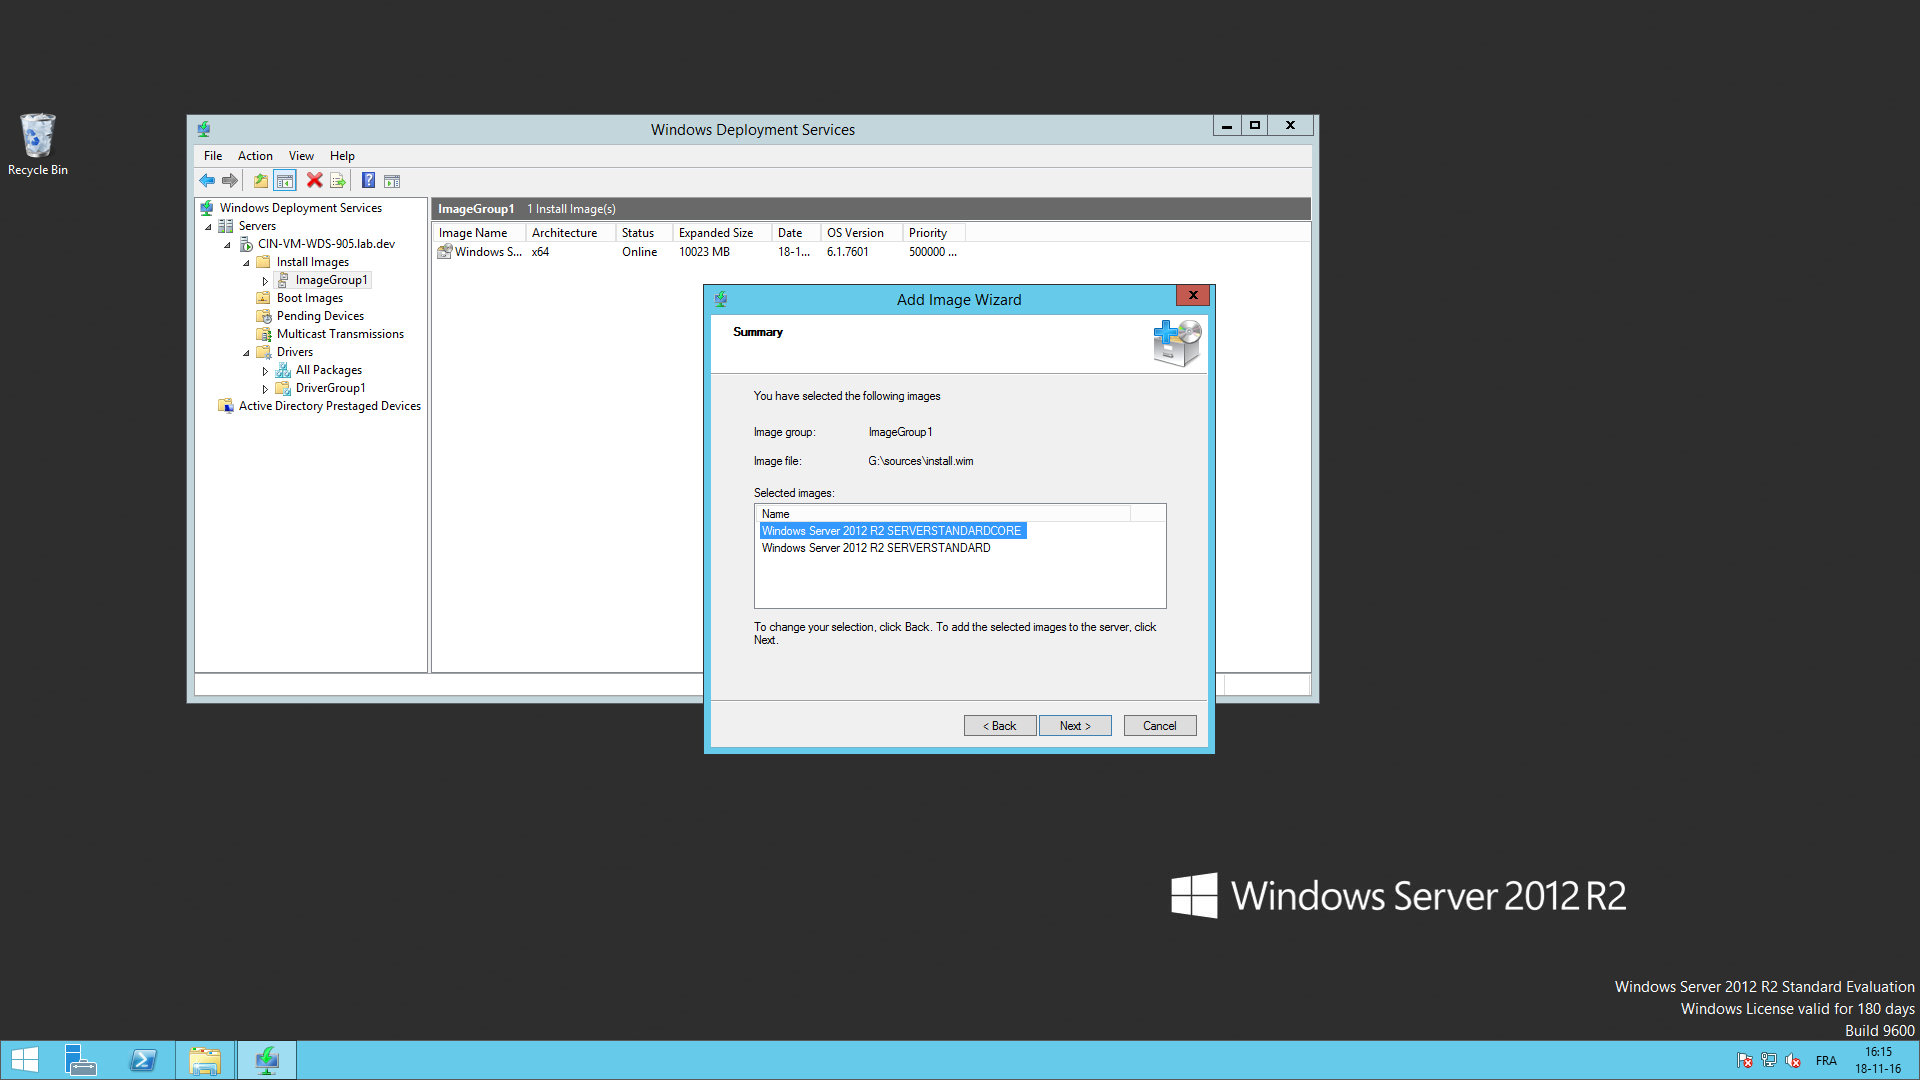1920x1080 pixels.
Task: Select Windows Server 2012 R2 SERVERSTANDARDCORE entry
Action: [x=892, y=531]
